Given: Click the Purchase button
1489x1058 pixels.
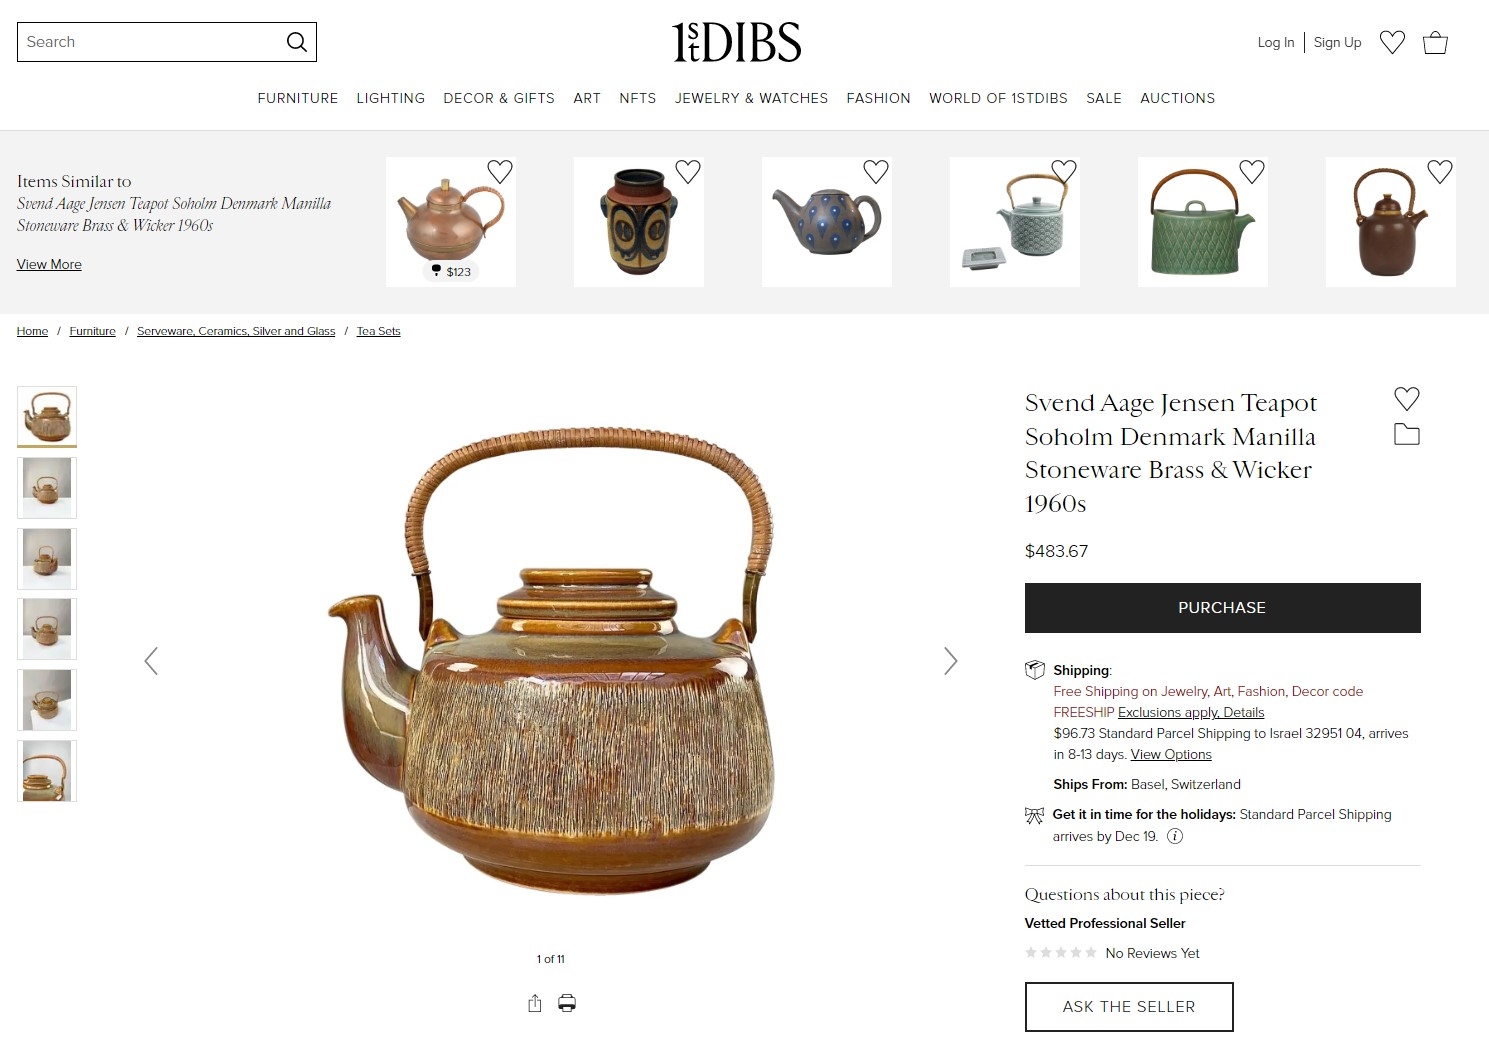Looking at the screenshot, I should pos(1222,608).
